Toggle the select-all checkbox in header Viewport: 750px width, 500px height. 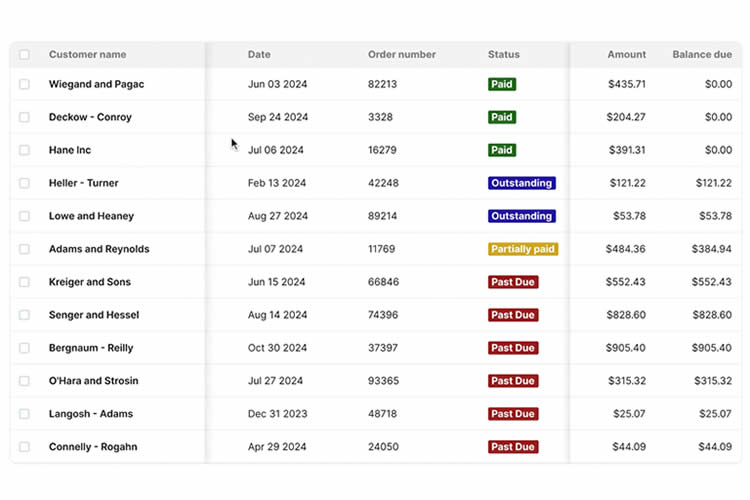(x=24, y=55)
